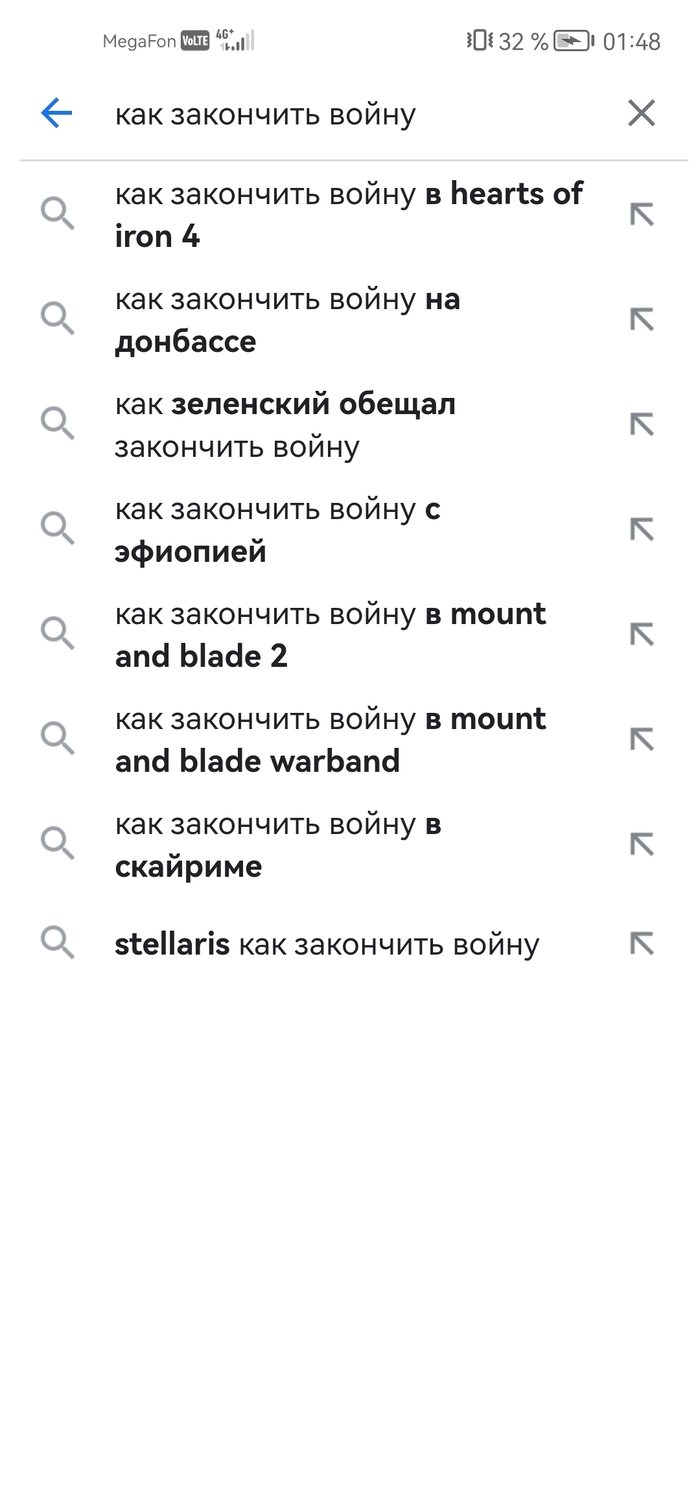Tap arrow icon next to 'с эфиопией'
Viewport: 700px width, 1497px height.
(641, 530)
